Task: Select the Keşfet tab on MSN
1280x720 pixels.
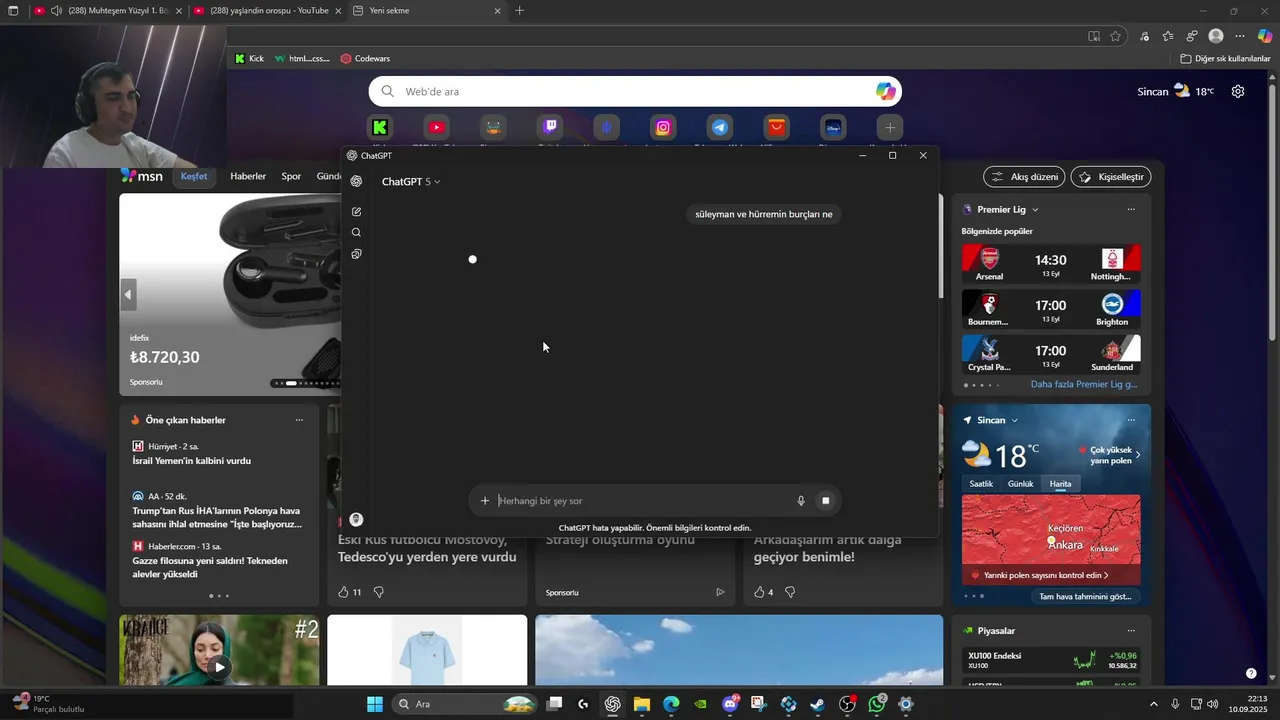Action: [x=194, y=176]
